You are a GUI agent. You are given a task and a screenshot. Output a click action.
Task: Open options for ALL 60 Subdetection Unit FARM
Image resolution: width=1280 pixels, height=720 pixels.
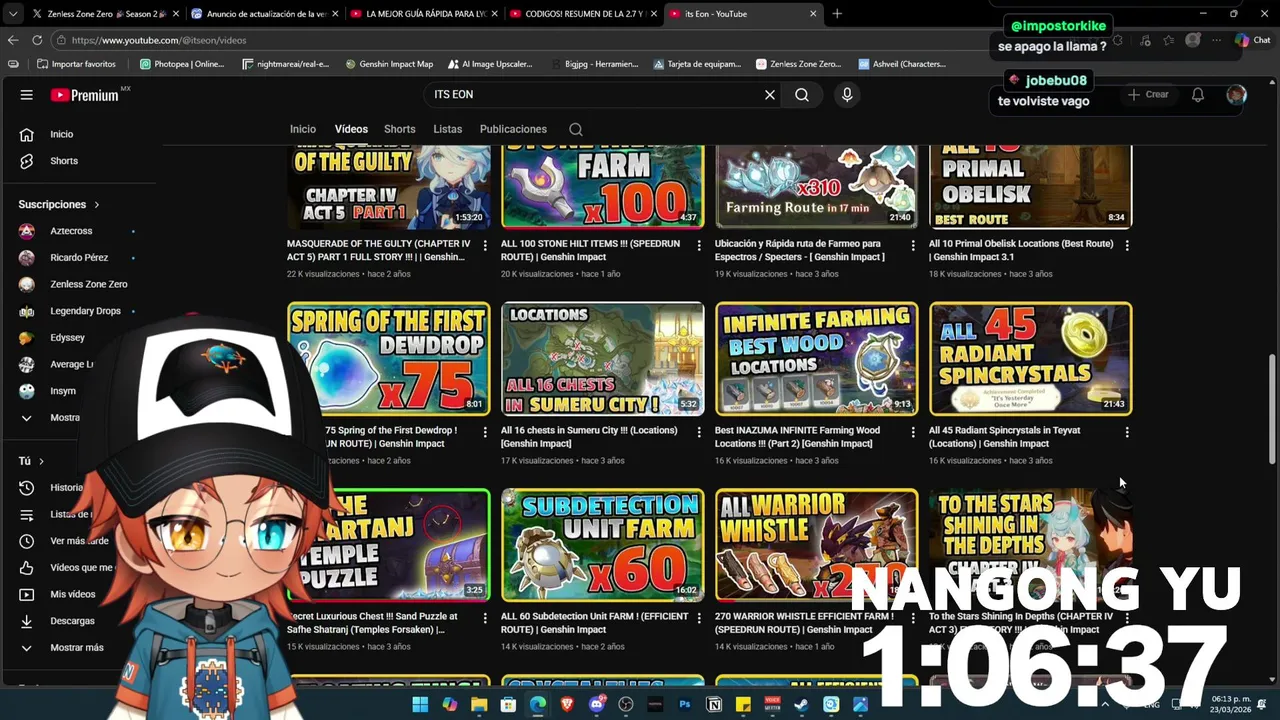[x=699, y=618]
